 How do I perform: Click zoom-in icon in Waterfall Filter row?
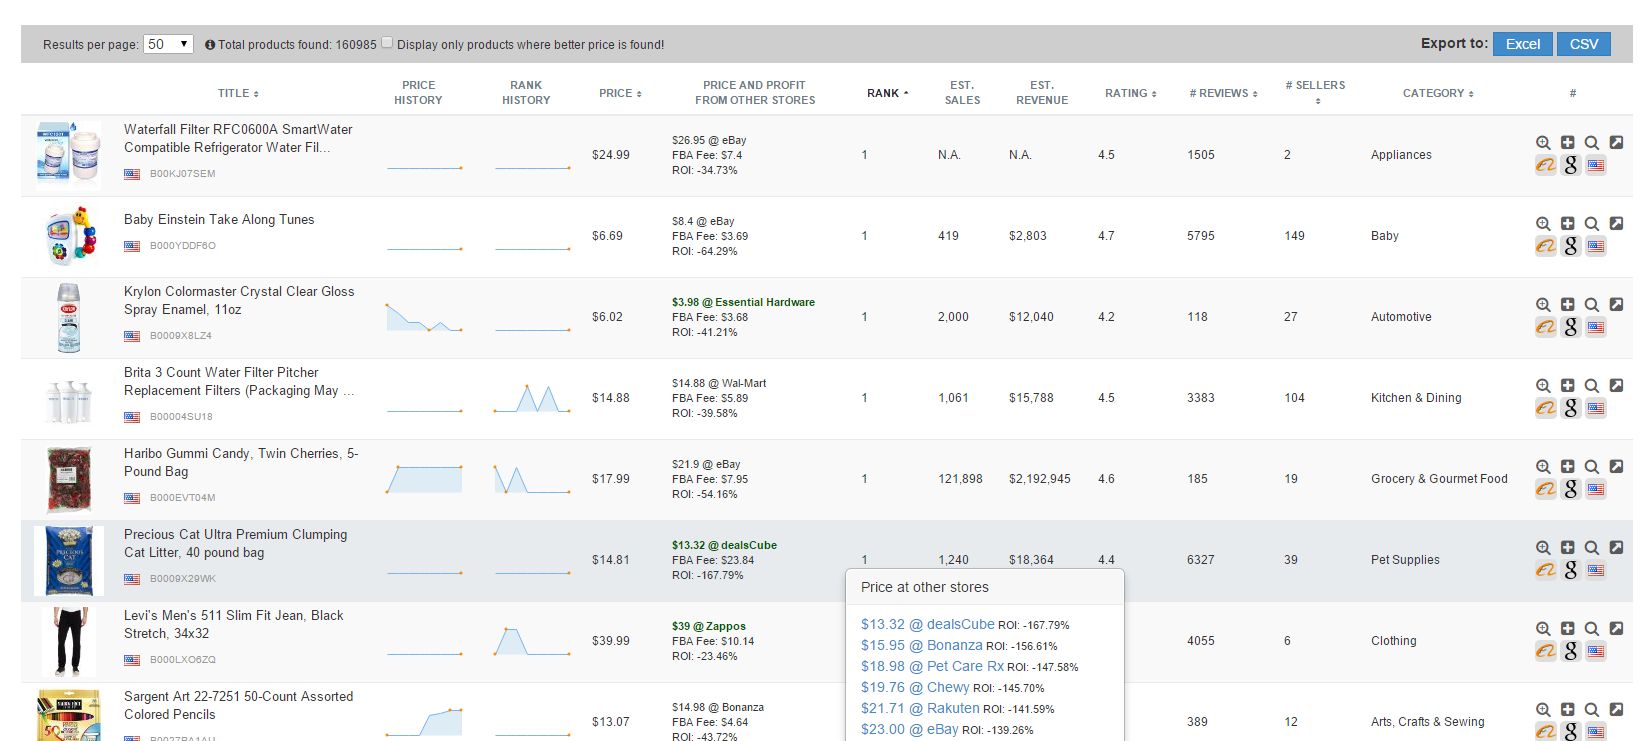coord(1543,143)
